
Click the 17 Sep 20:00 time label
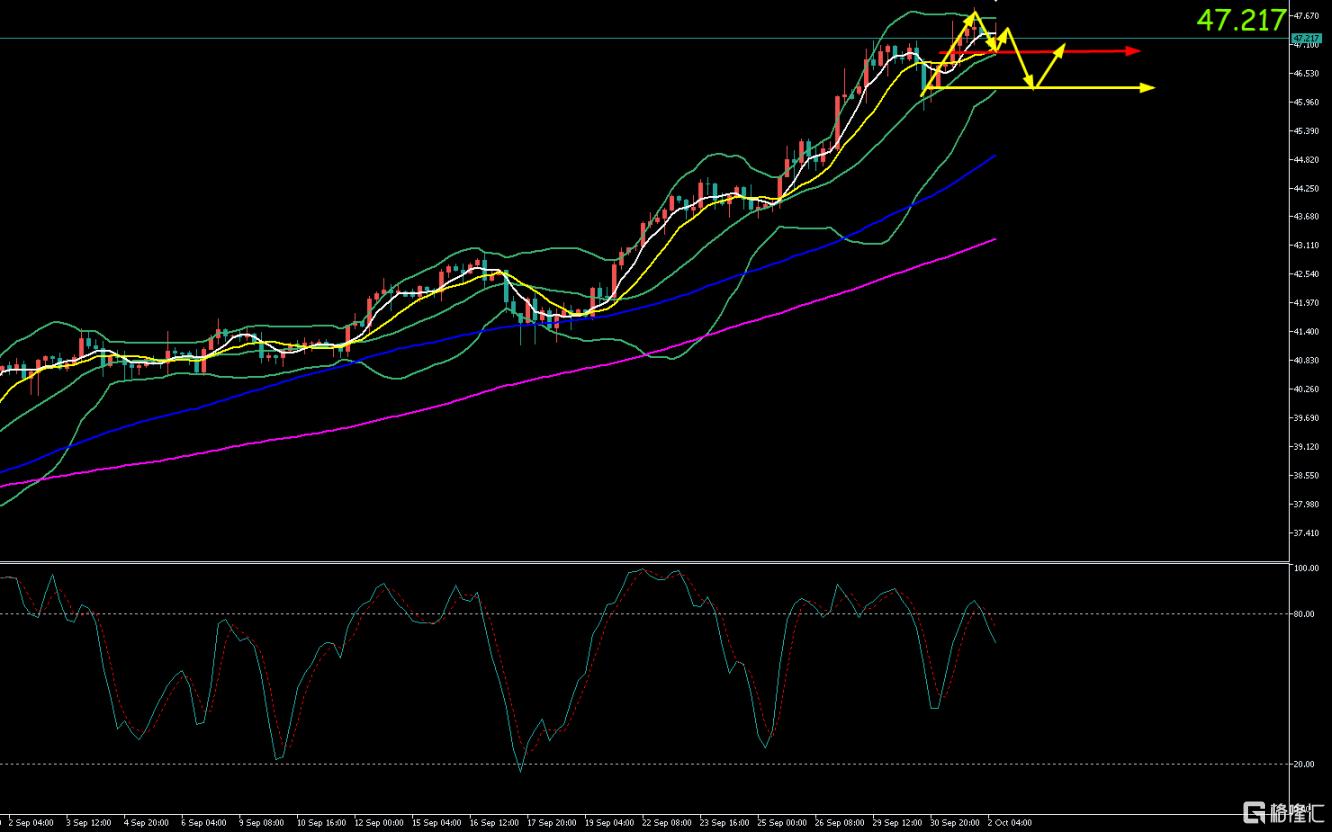(x=552, y=823)
